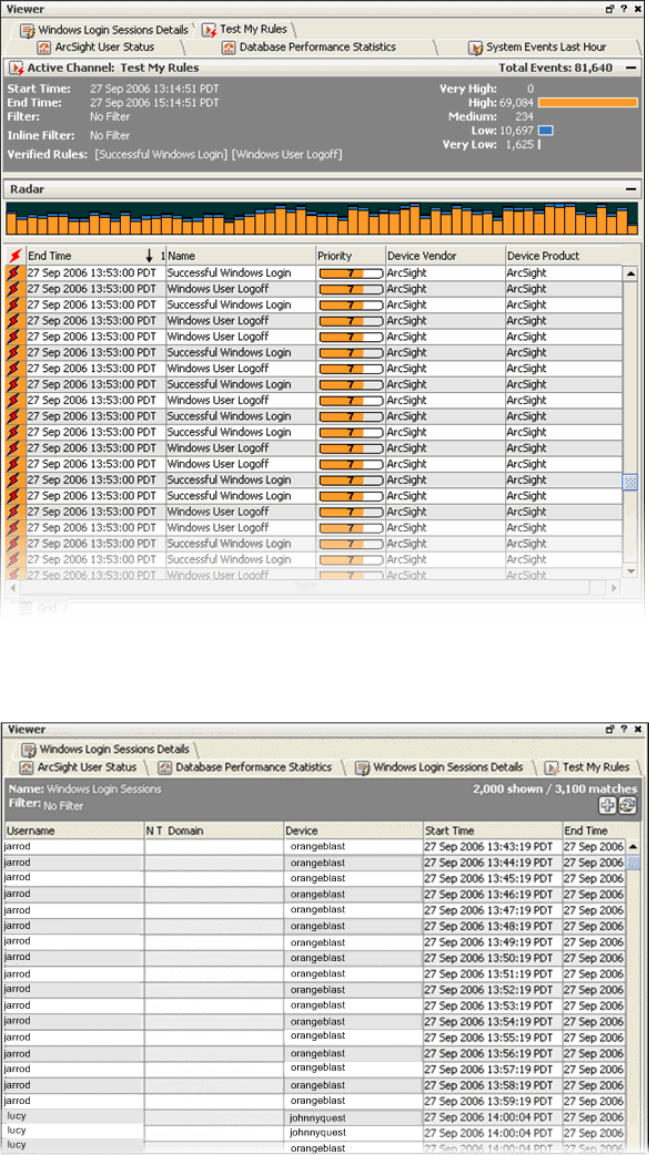Click the channel grid vertical scroll thumb
Screen dimensions: 649x1155
(630, 482)
